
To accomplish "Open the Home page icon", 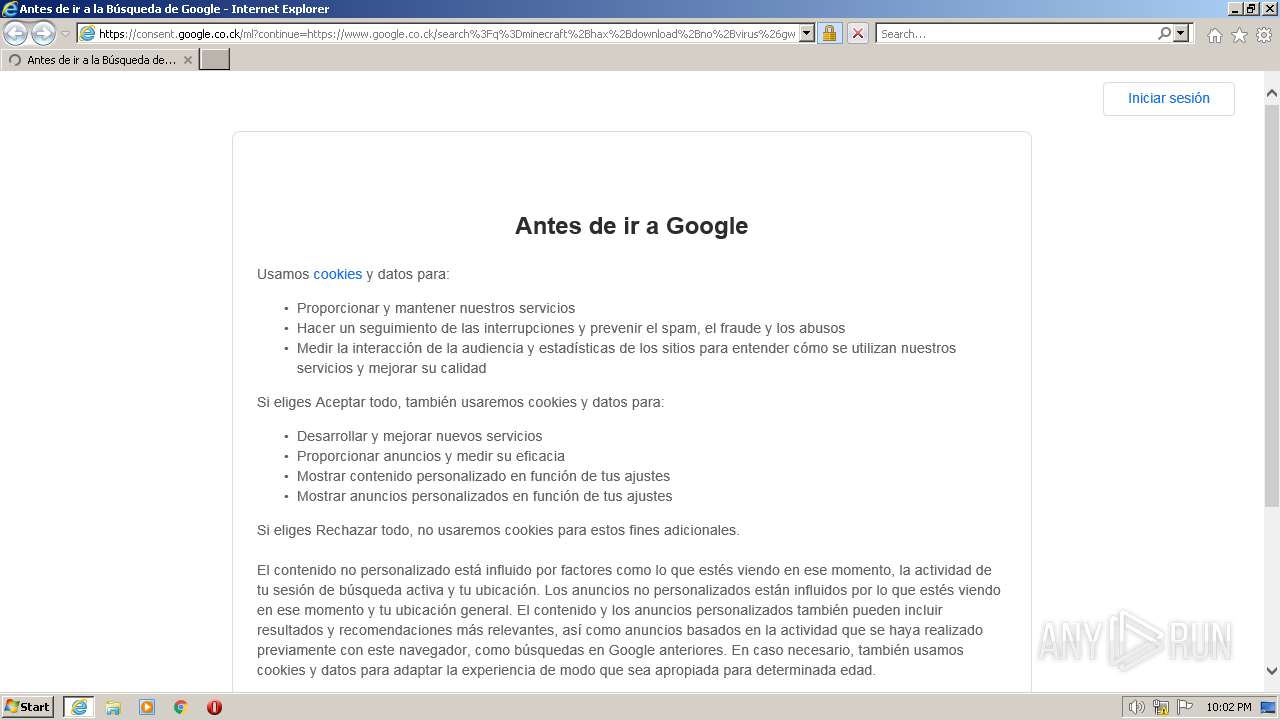I will point(1214,35).
